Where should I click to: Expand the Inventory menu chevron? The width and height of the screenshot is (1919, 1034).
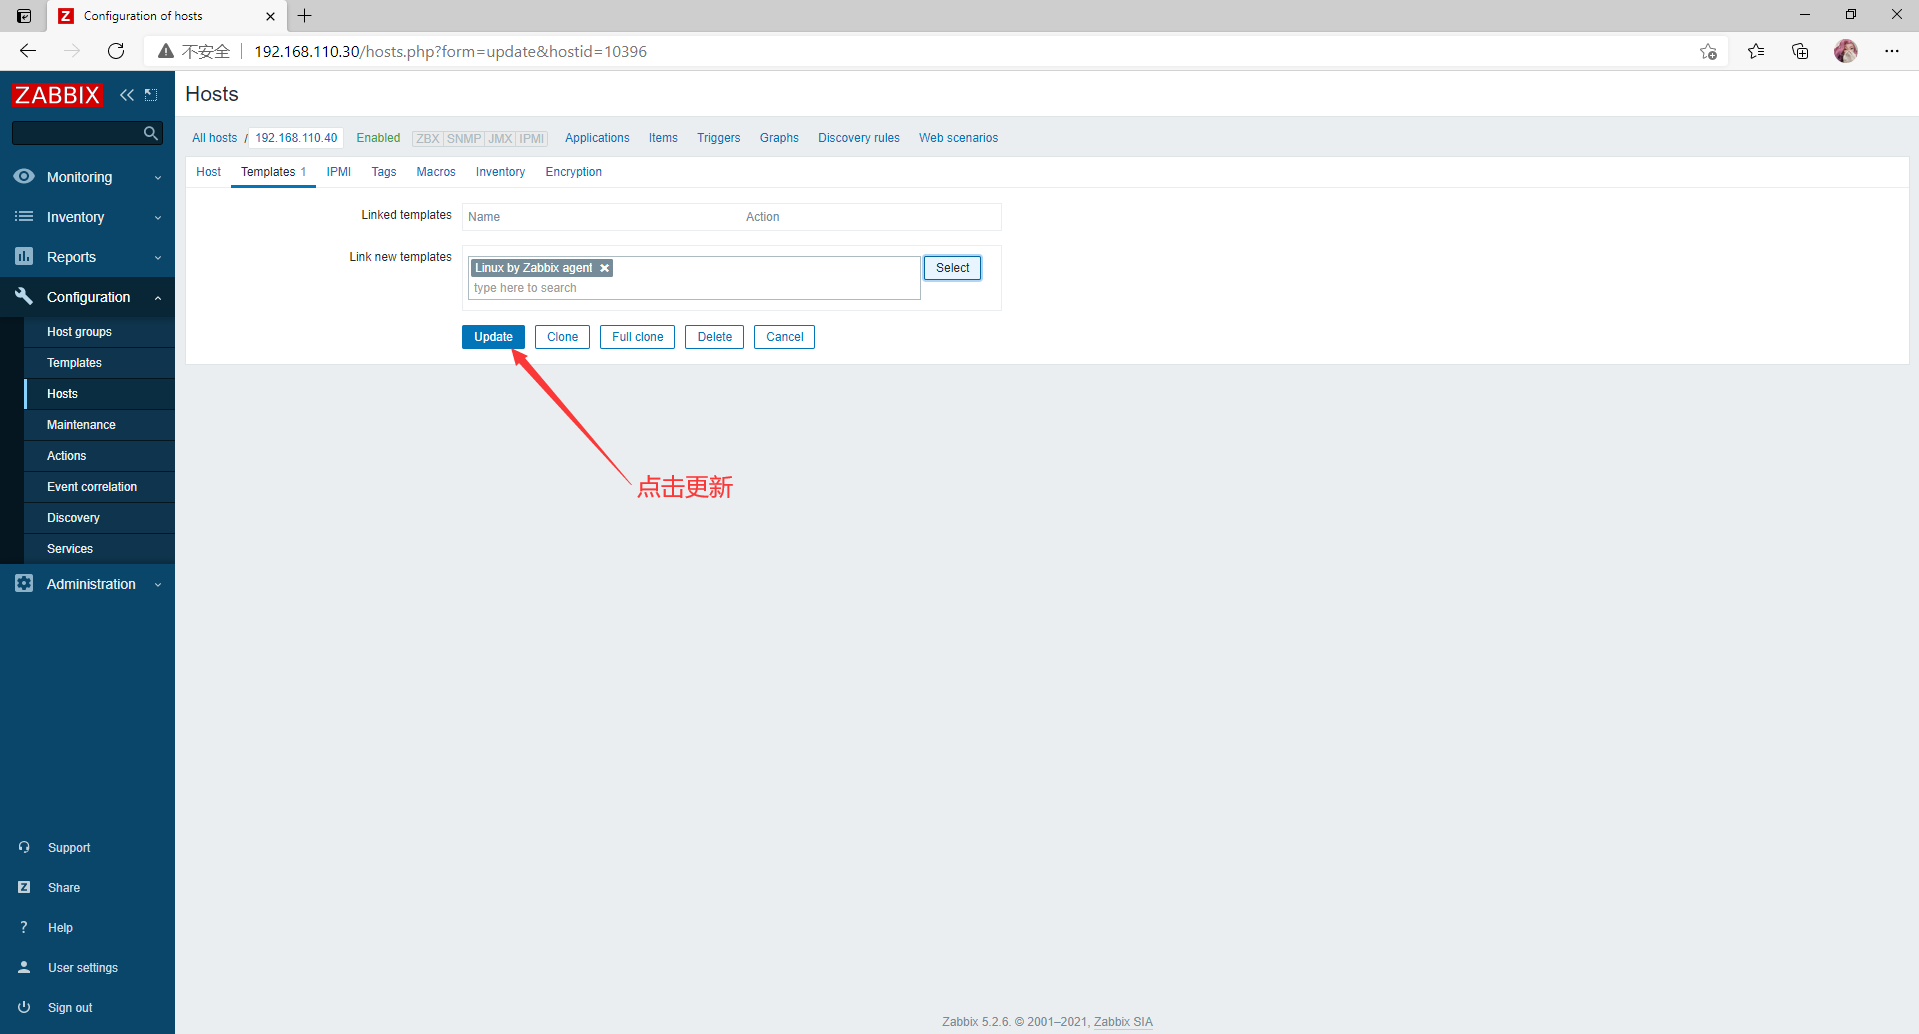tap(158, 218)
